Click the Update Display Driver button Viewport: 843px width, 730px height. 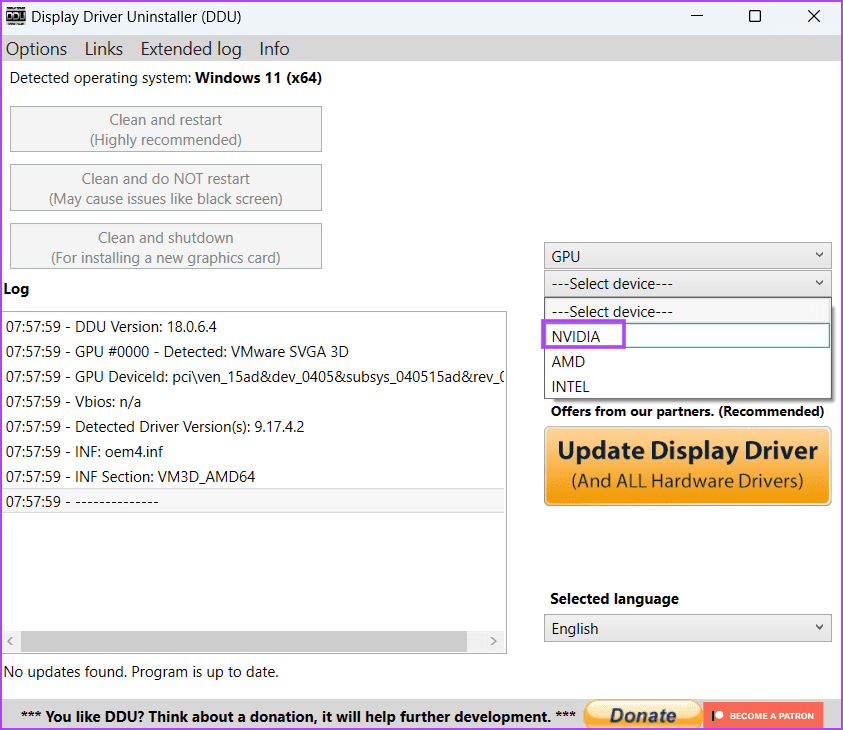click(x=687, y=466)
